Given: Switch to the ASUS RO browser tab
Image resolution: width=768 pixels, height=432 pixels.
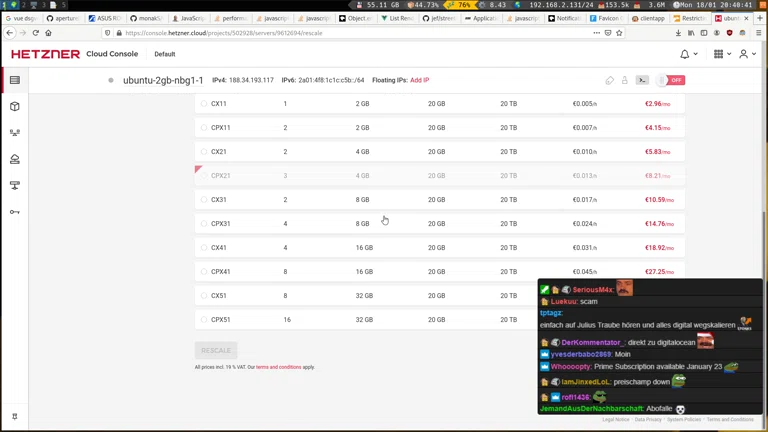Looking at the screenshot, I should coord(105,18).
